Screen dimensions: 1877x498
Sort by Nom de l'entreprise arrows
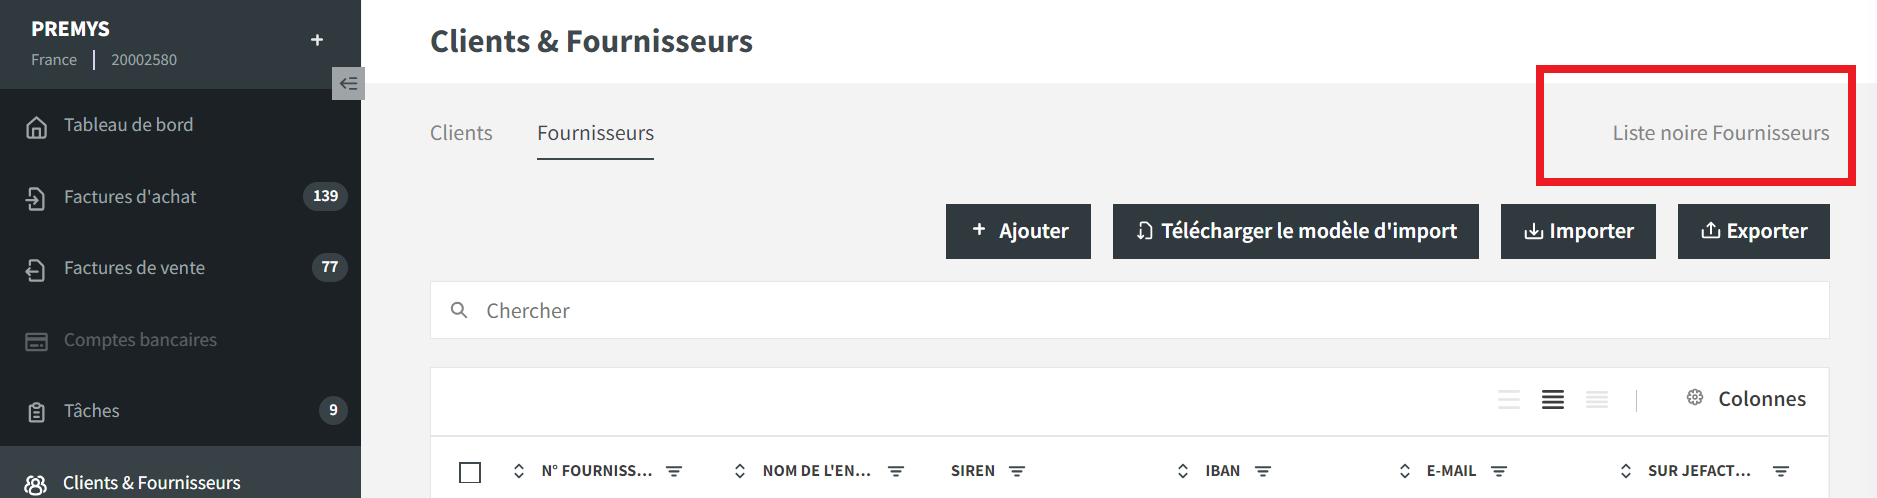(x=740, y=471)
